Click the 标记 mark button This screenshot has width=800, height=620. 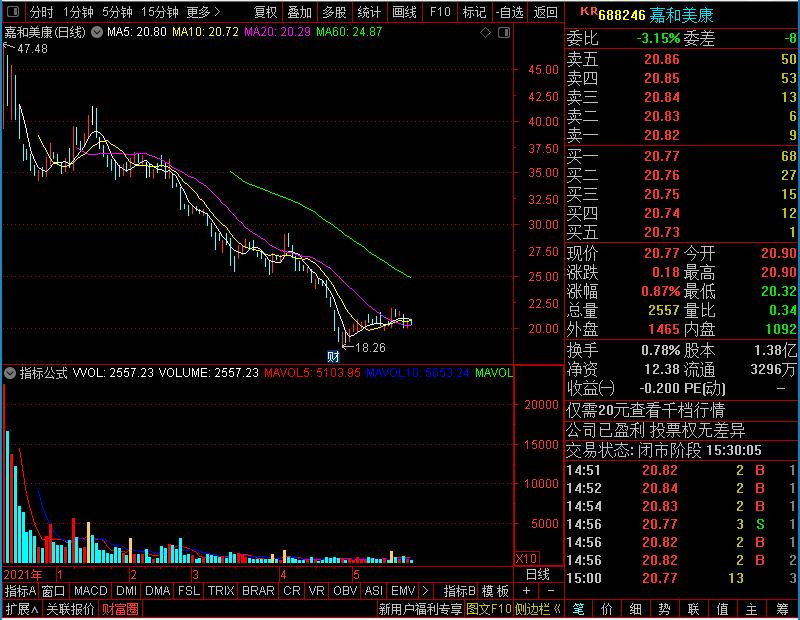coord(474,12)
